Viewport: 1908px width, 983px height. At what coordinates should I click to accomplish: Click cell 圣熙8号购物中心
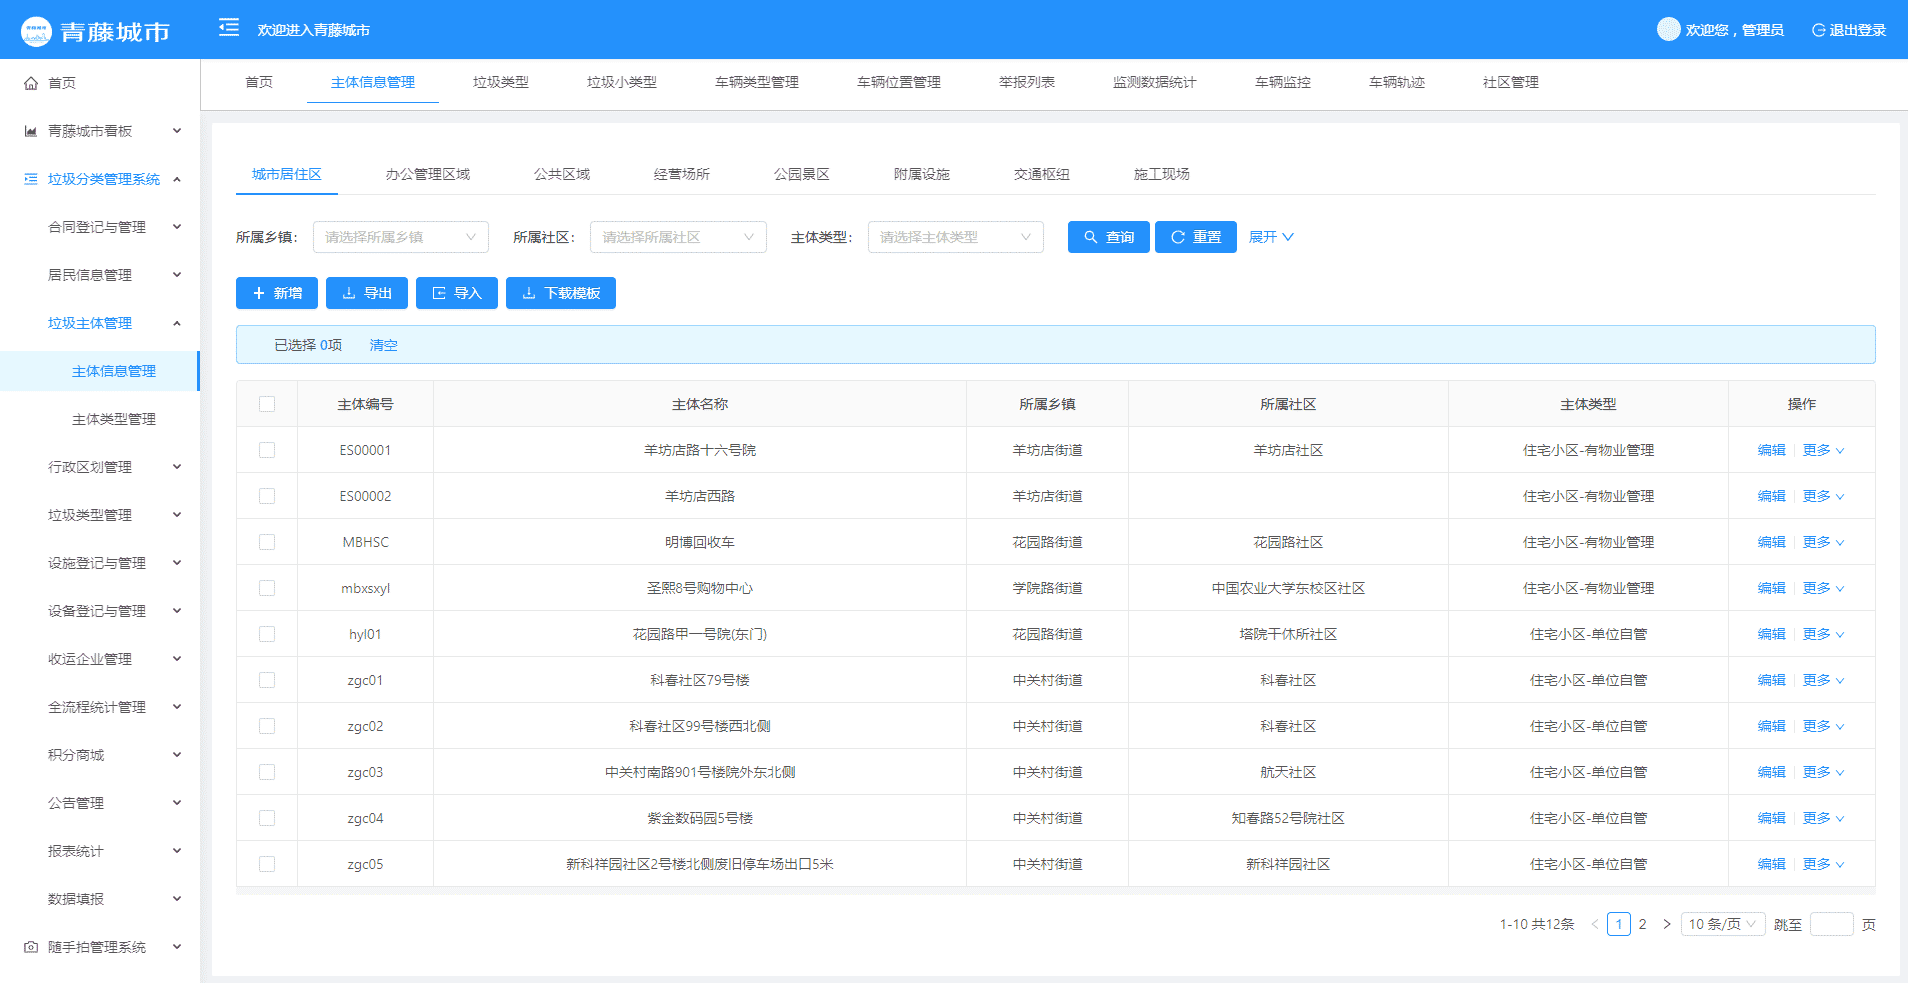700,588
